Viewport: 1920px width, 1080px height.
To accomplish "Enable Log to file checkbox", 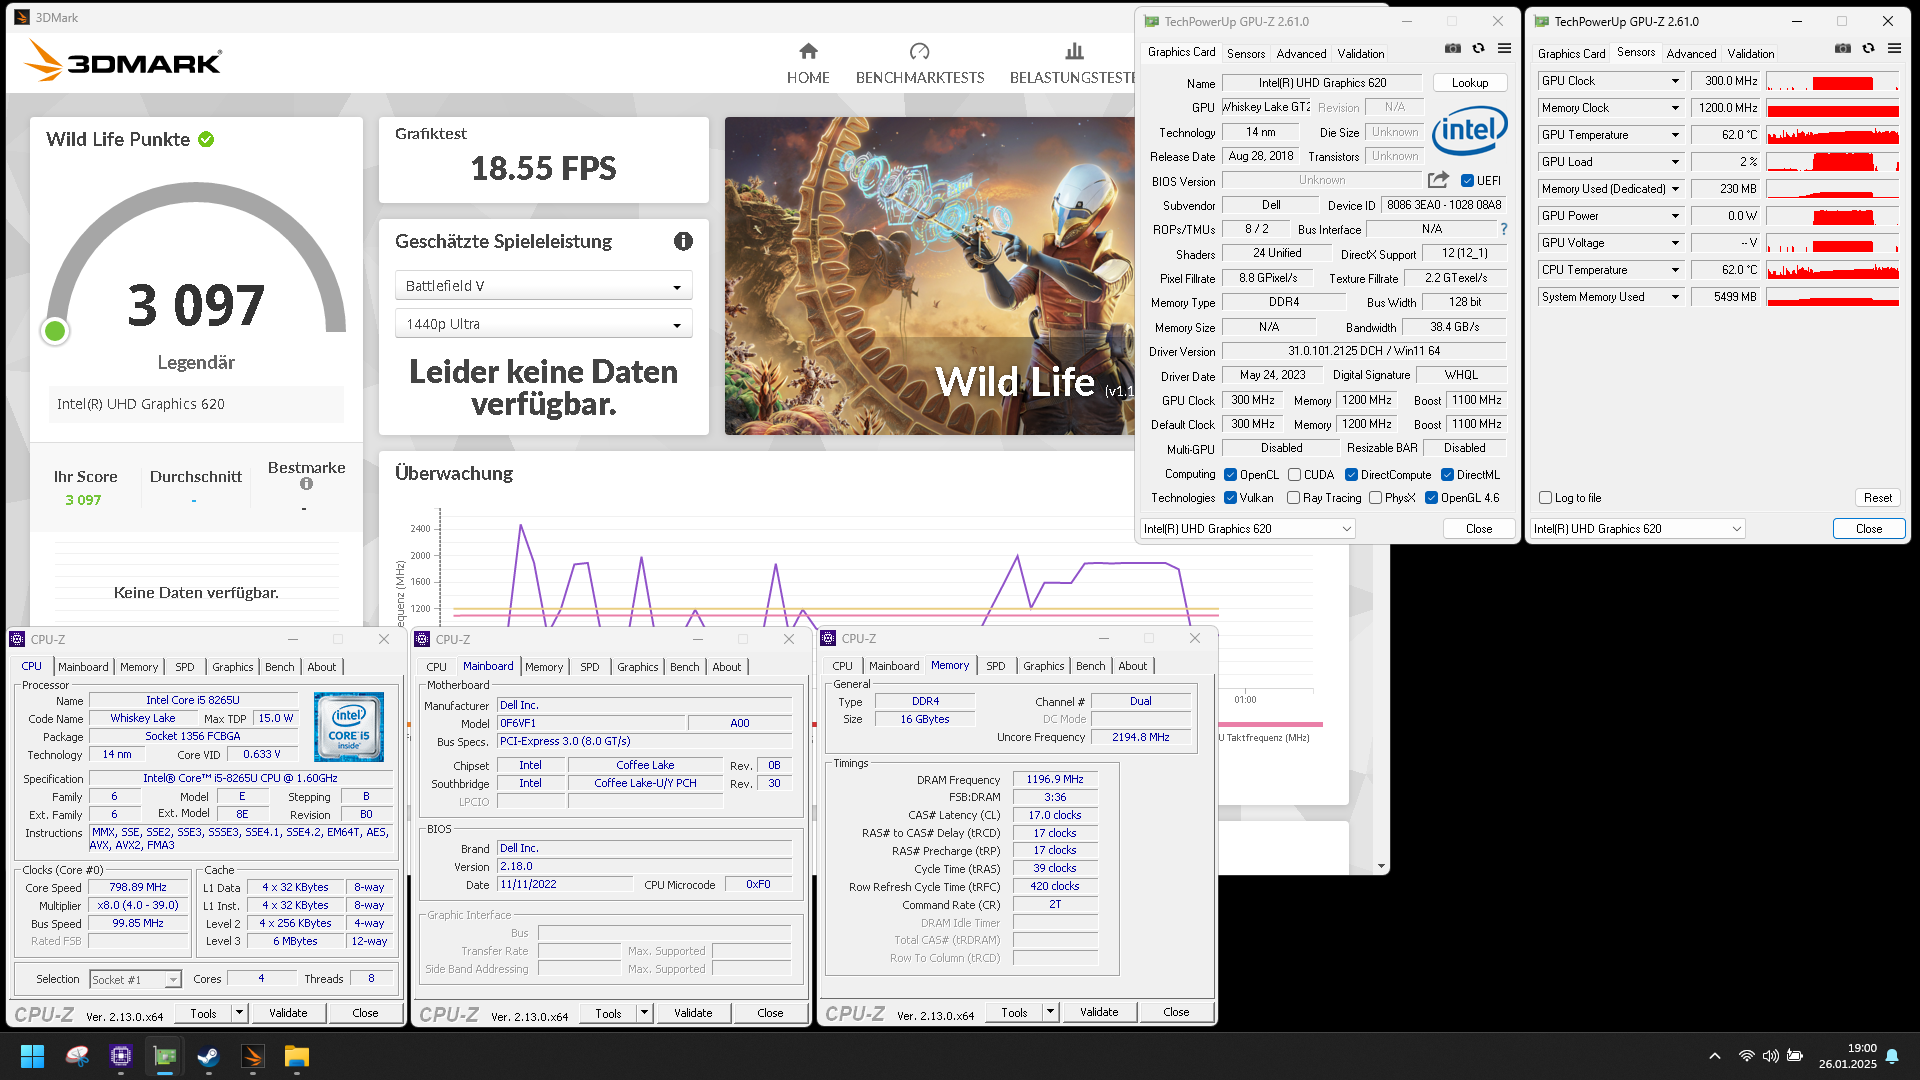I will click(x=1546, y=498).
